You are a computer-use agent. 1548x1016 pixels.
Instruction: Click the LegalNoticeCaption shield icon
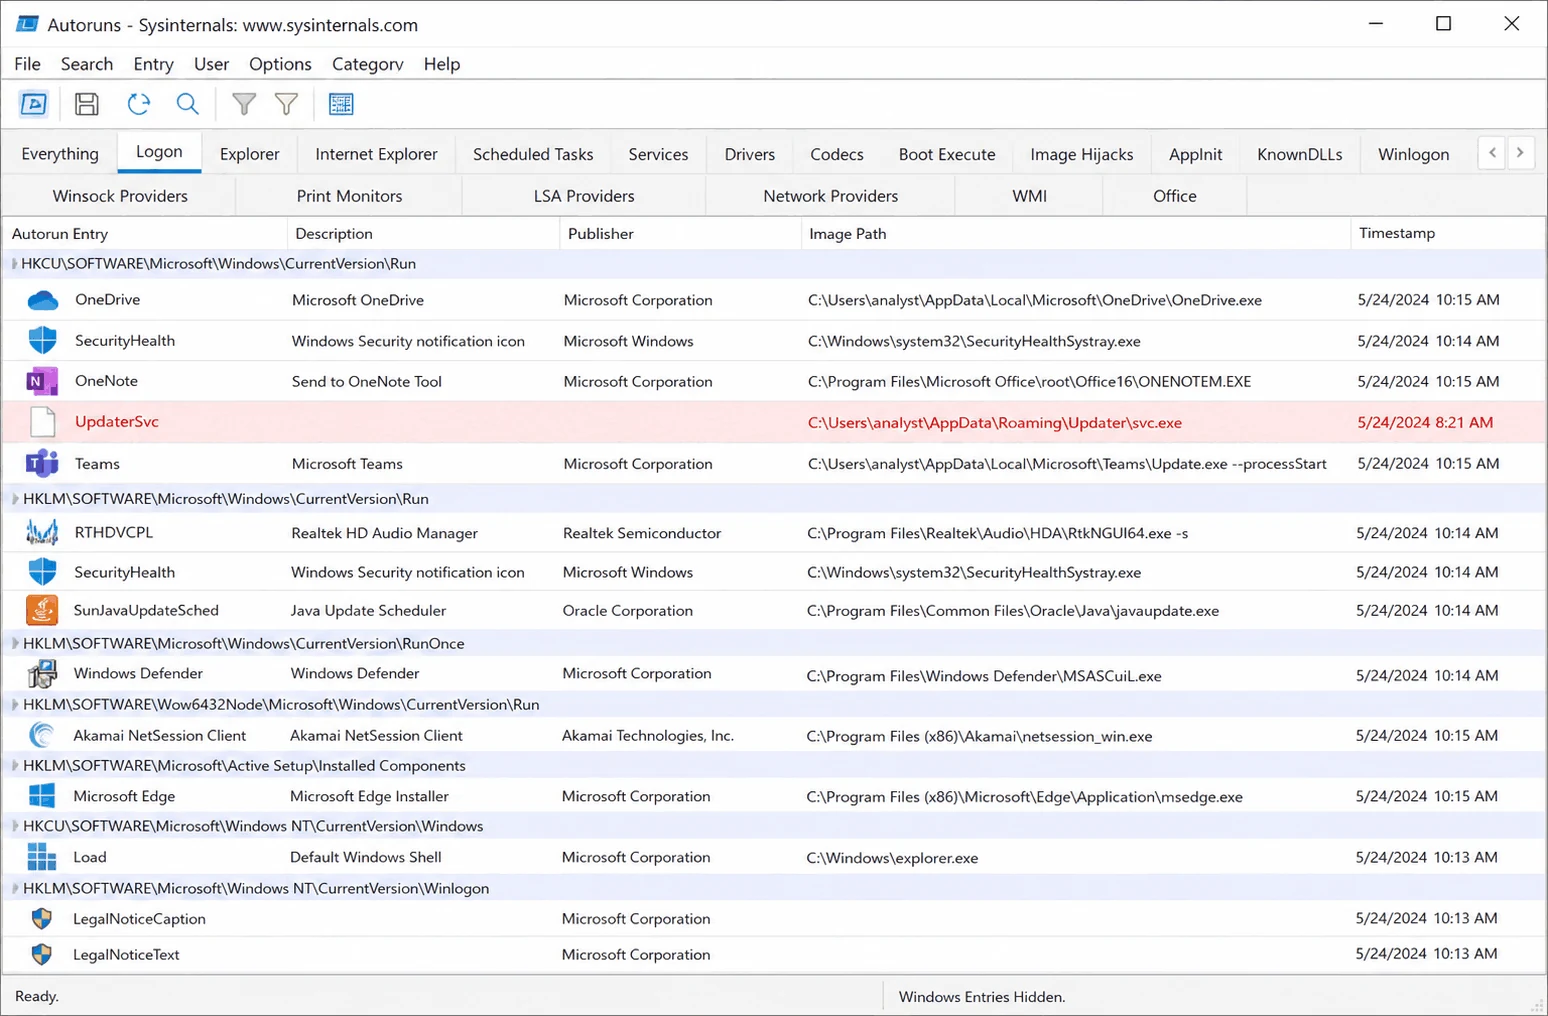42,918
